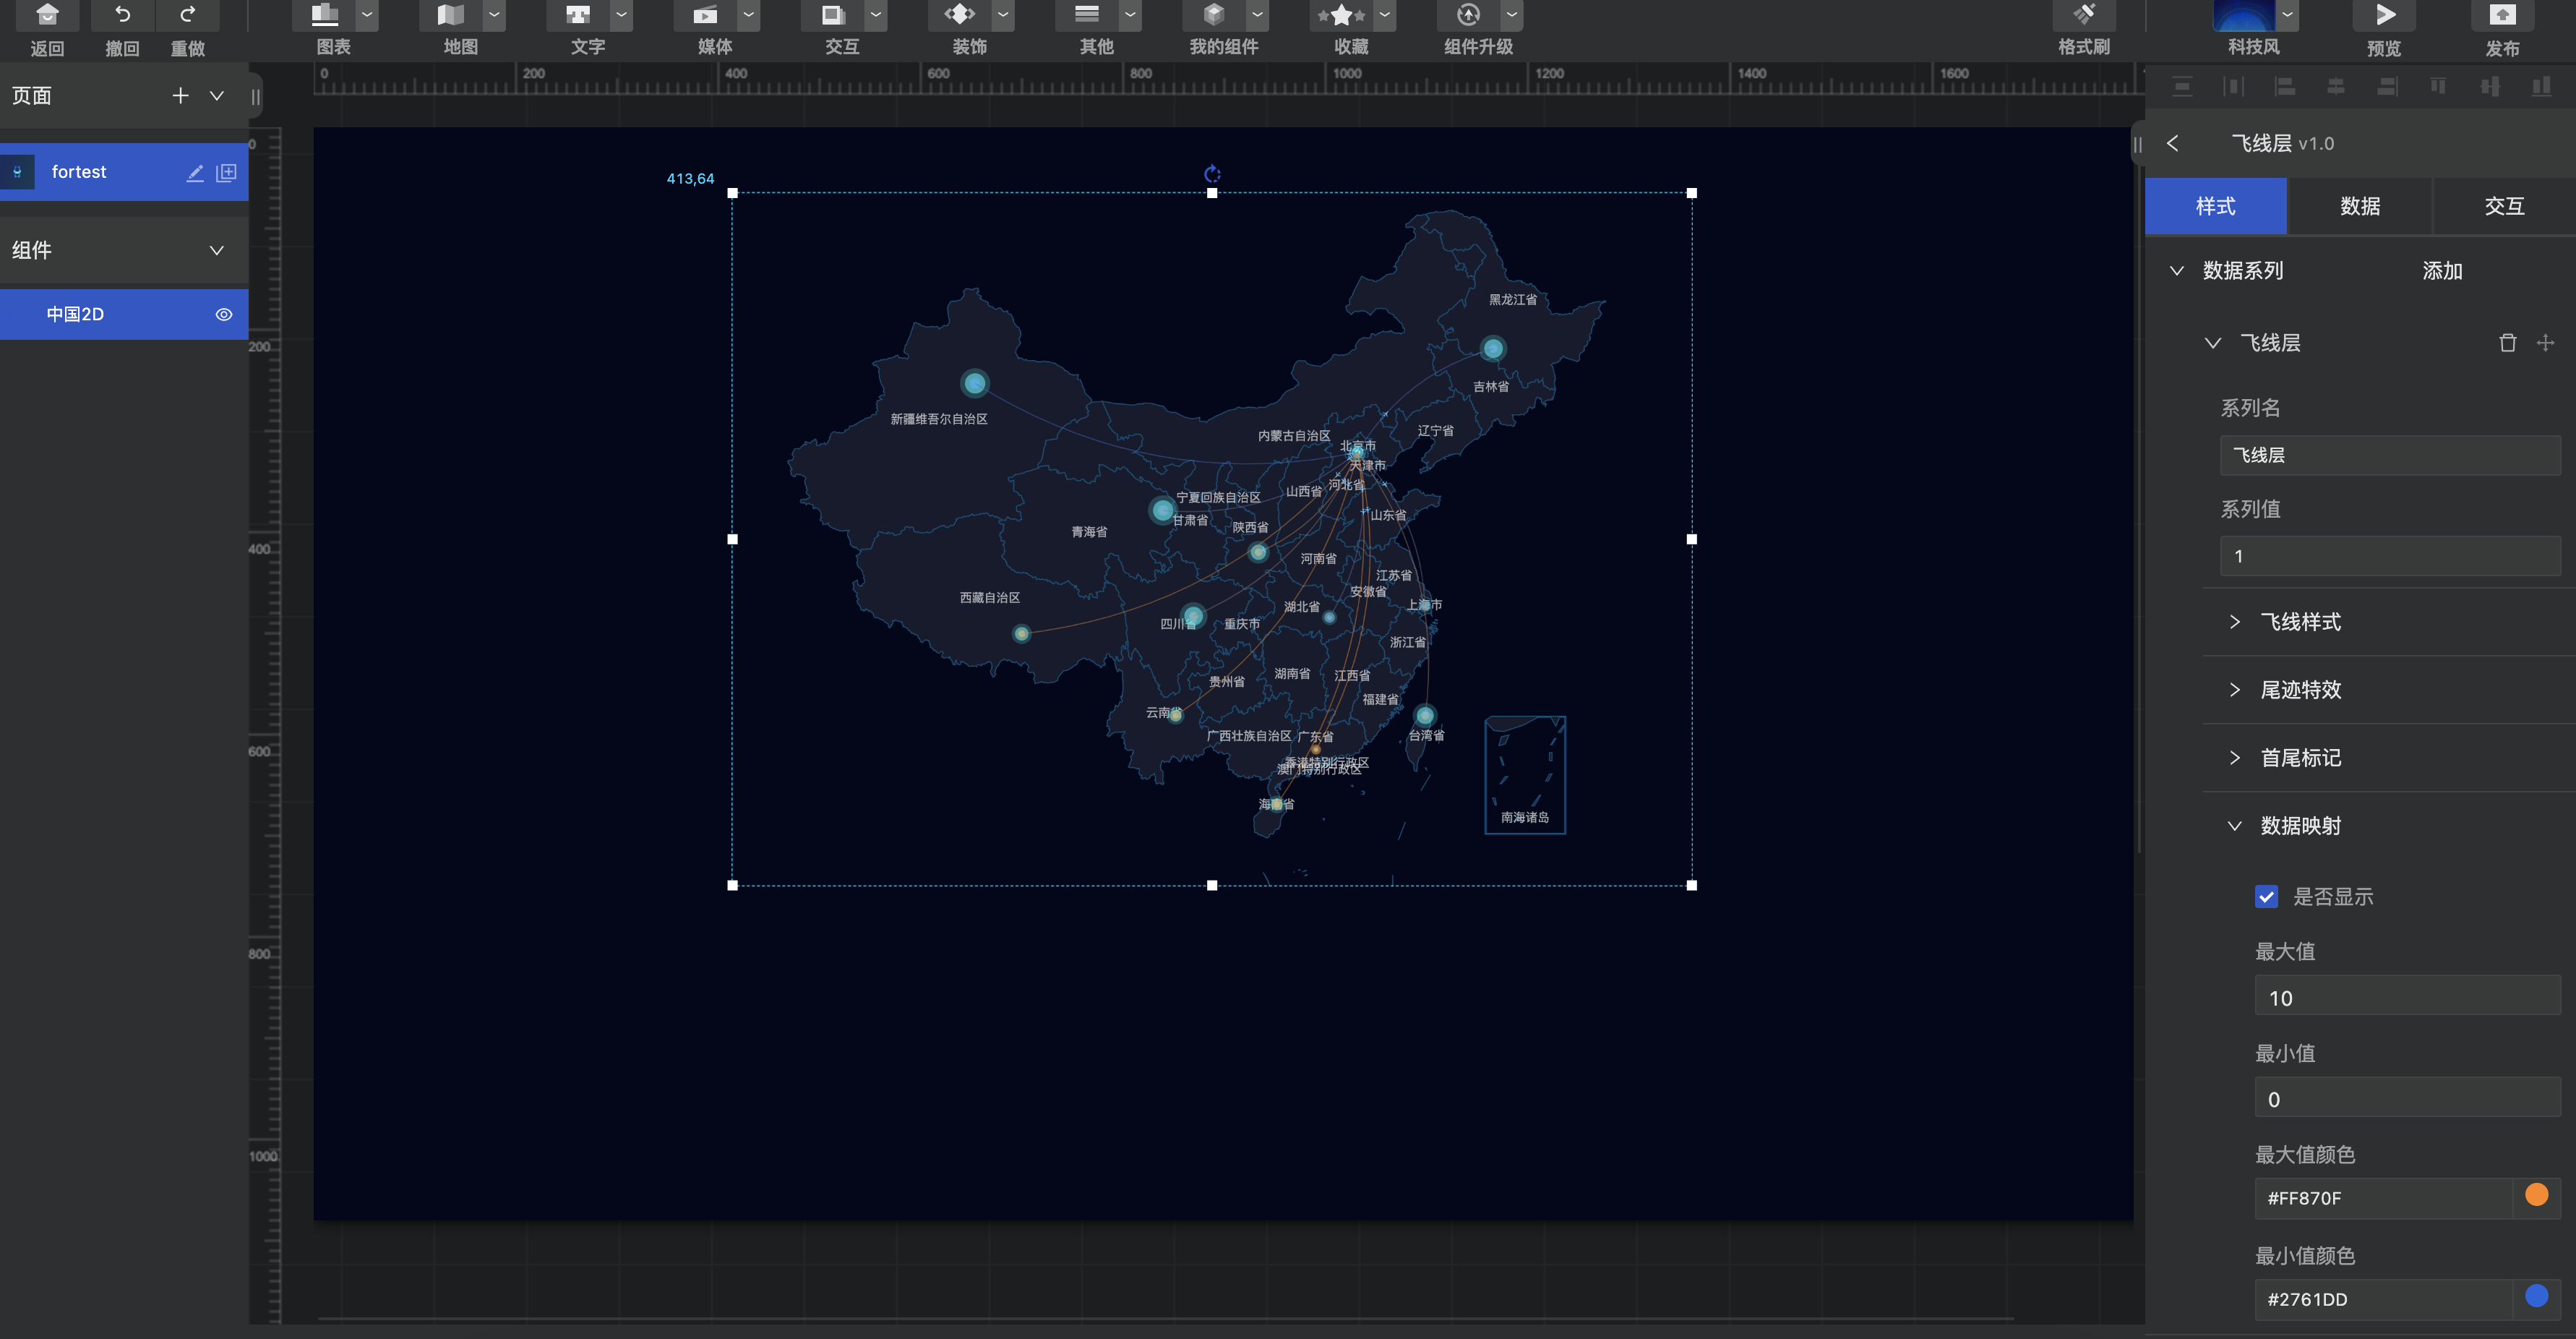Open the 装饰 decoration component icon
The width and height of the screenshot is (2576, 1339).
[959, 15]
